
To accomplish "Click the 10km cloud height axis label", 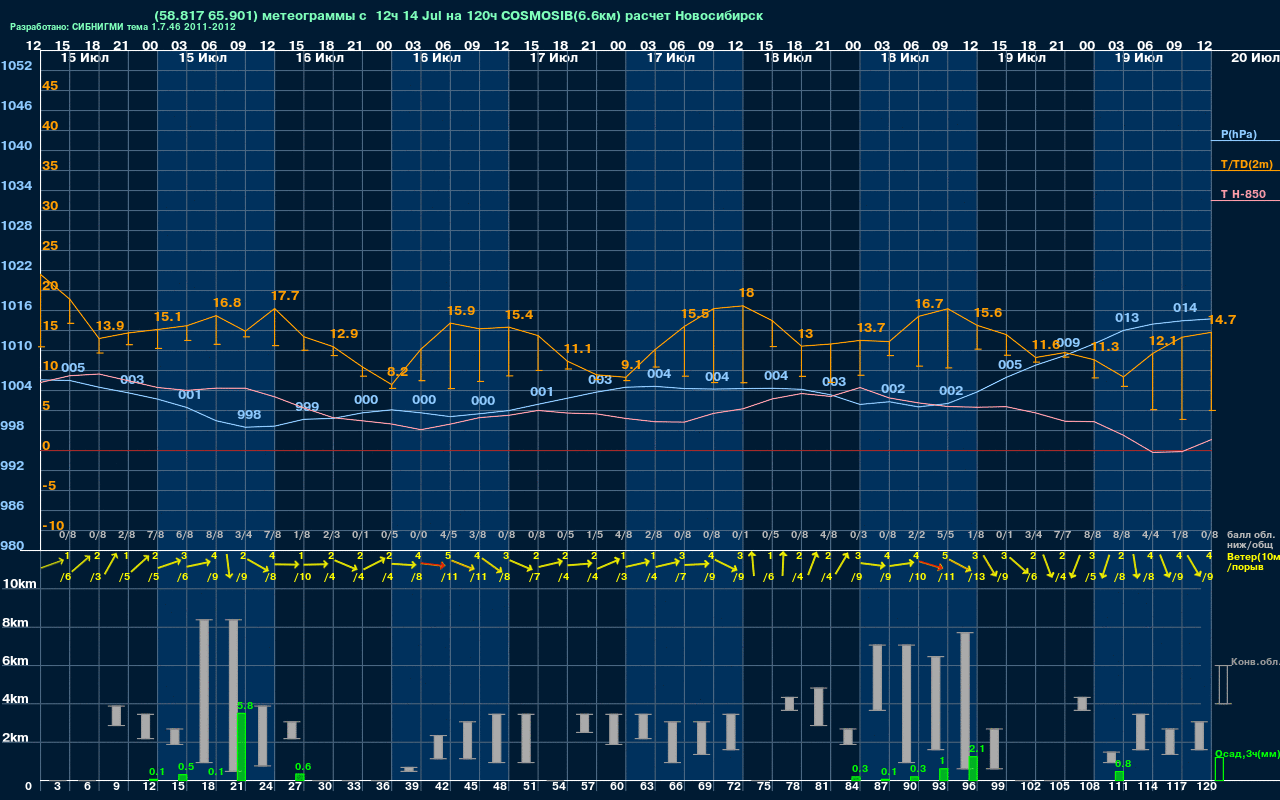I will coord(20,583).
